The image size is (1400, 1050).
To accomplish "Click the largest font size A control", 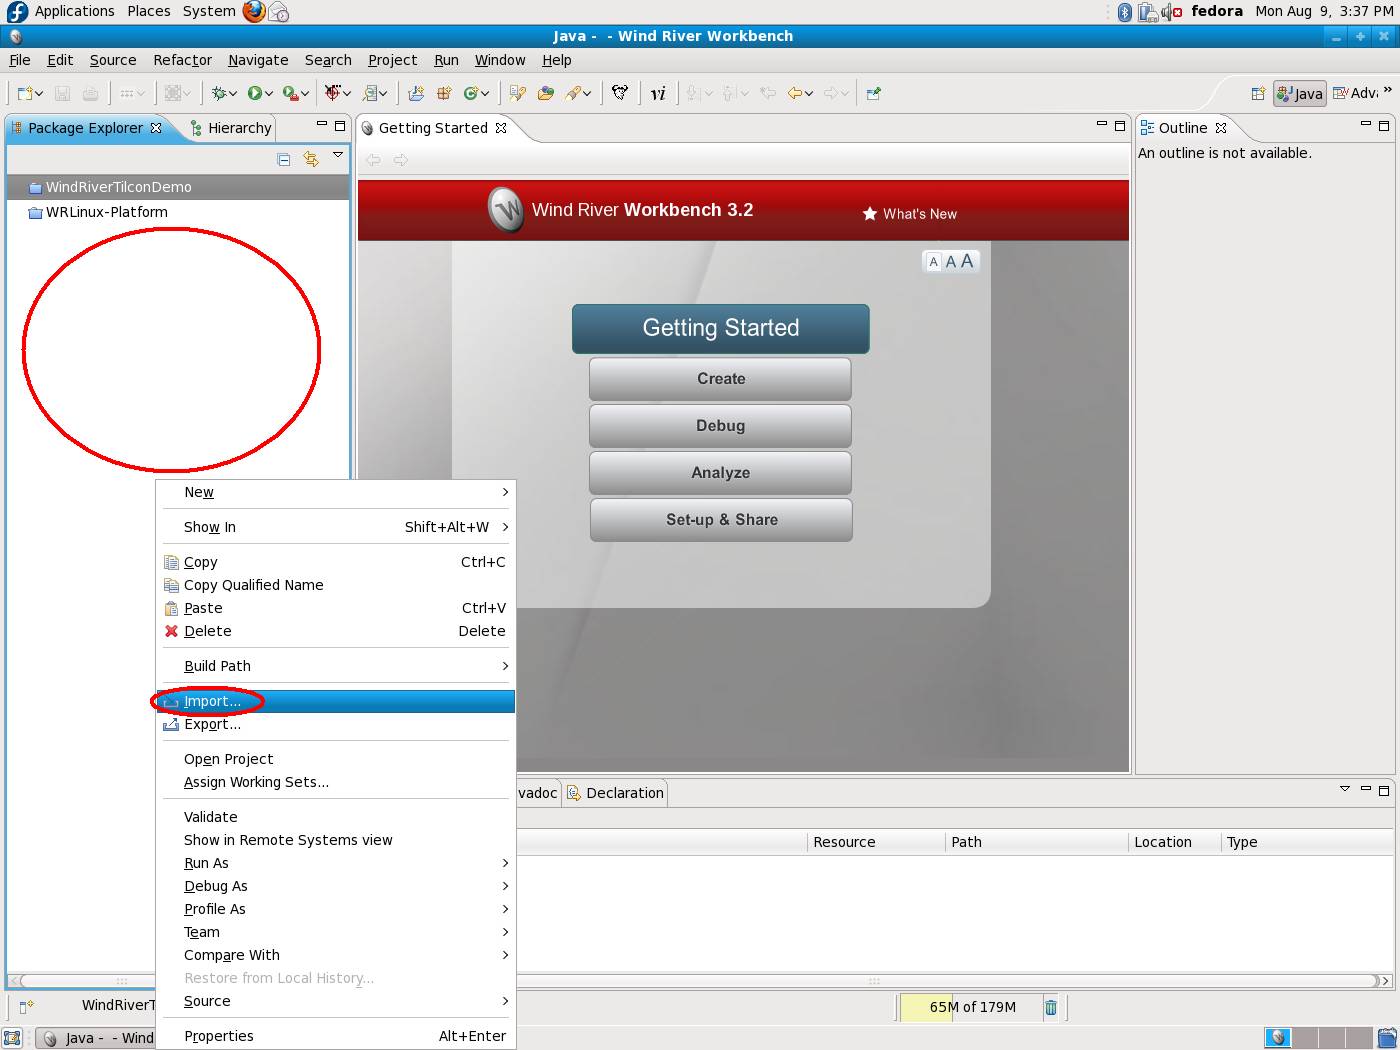I will point(967,261).
